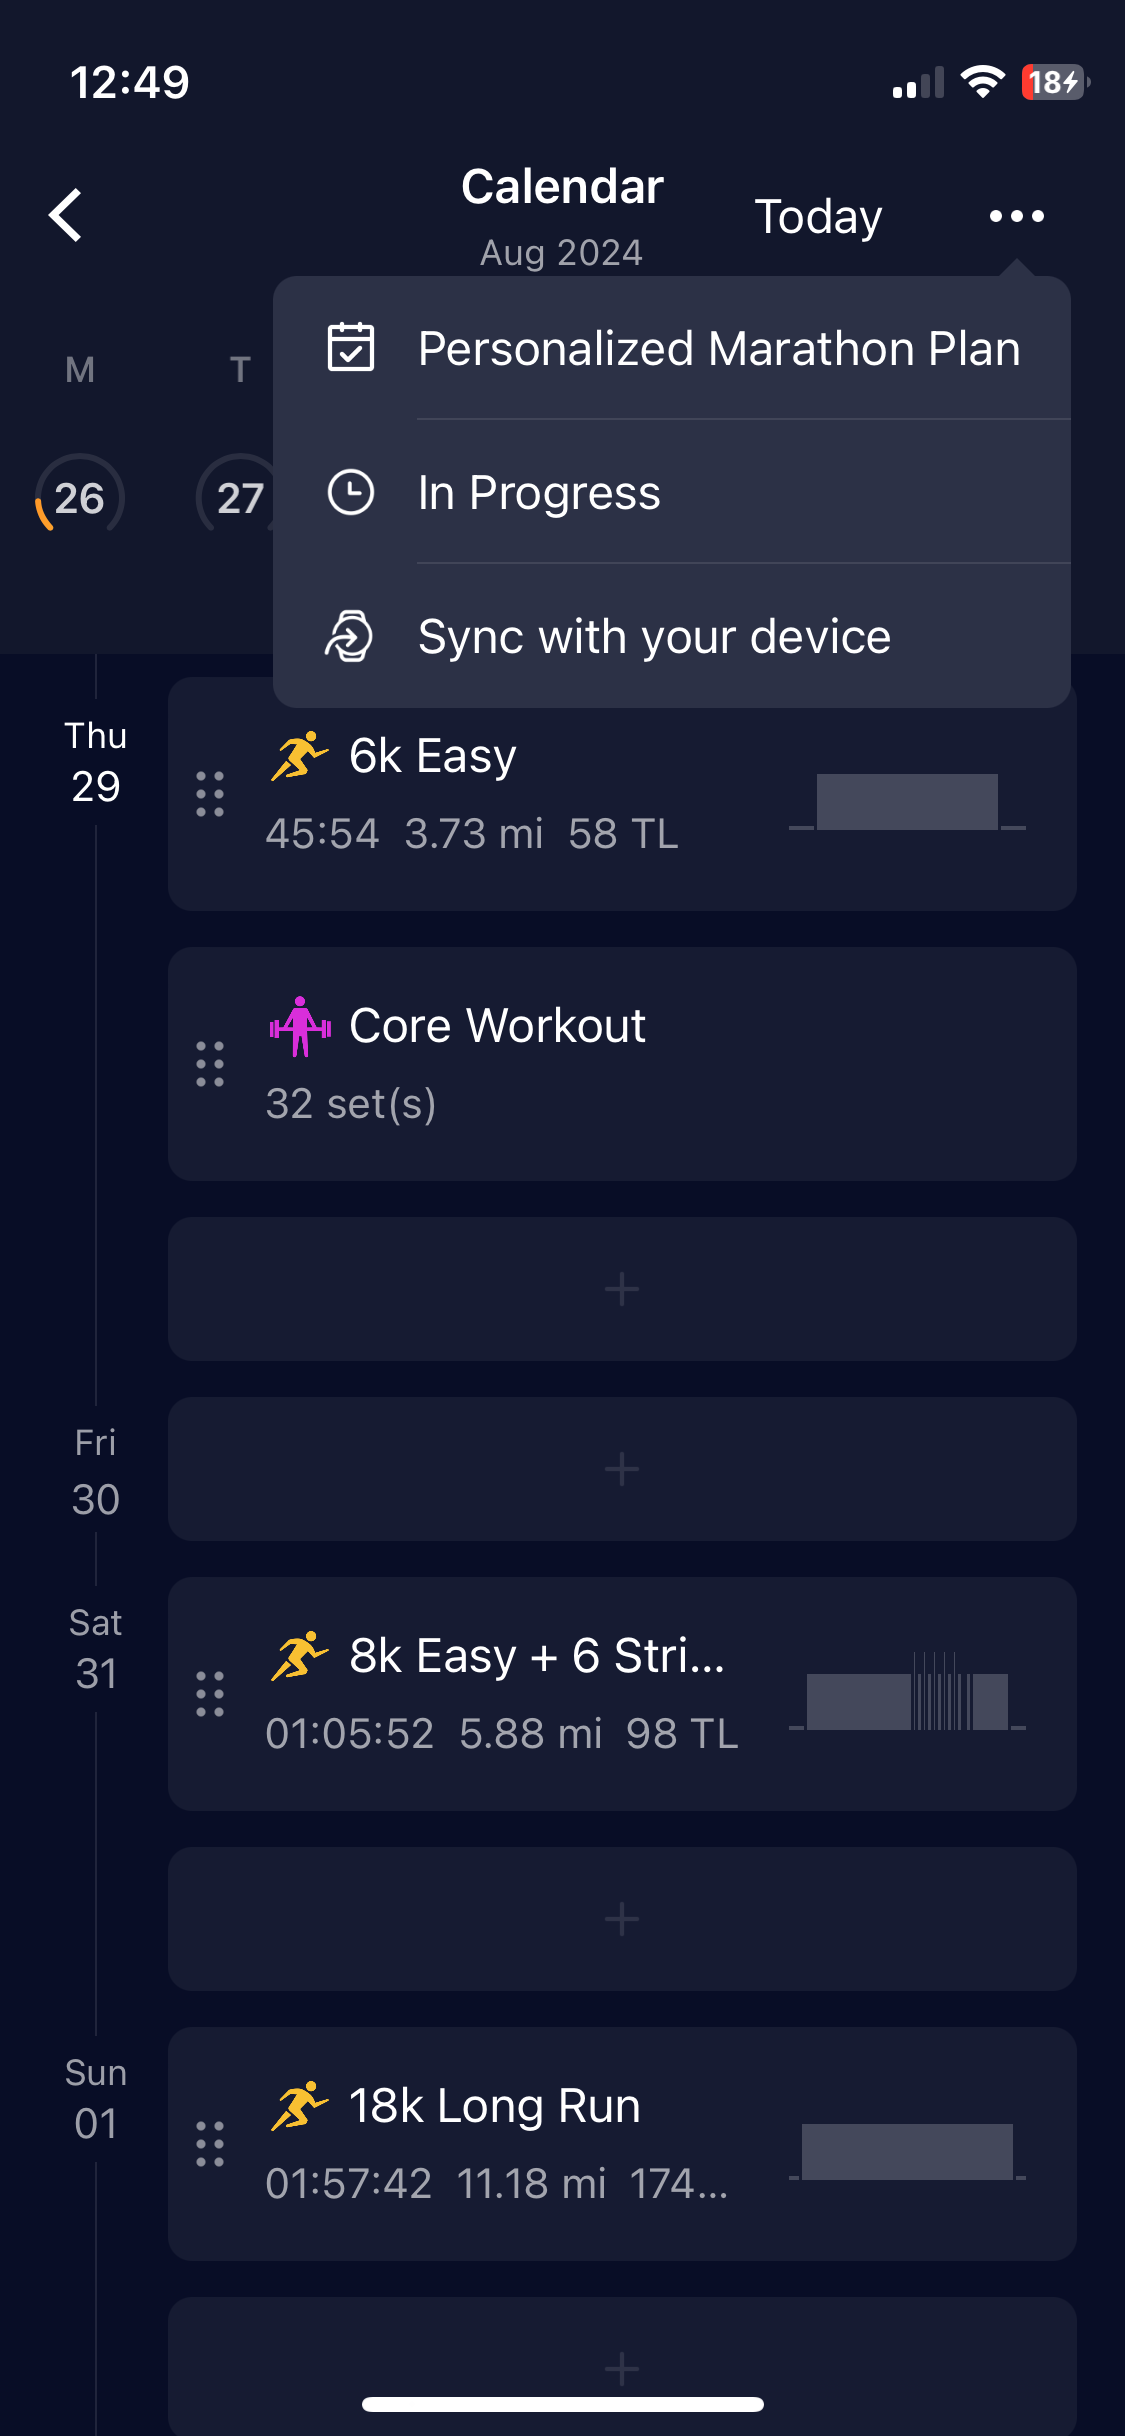Choose In Progress from the popup menu

[672, 492]
